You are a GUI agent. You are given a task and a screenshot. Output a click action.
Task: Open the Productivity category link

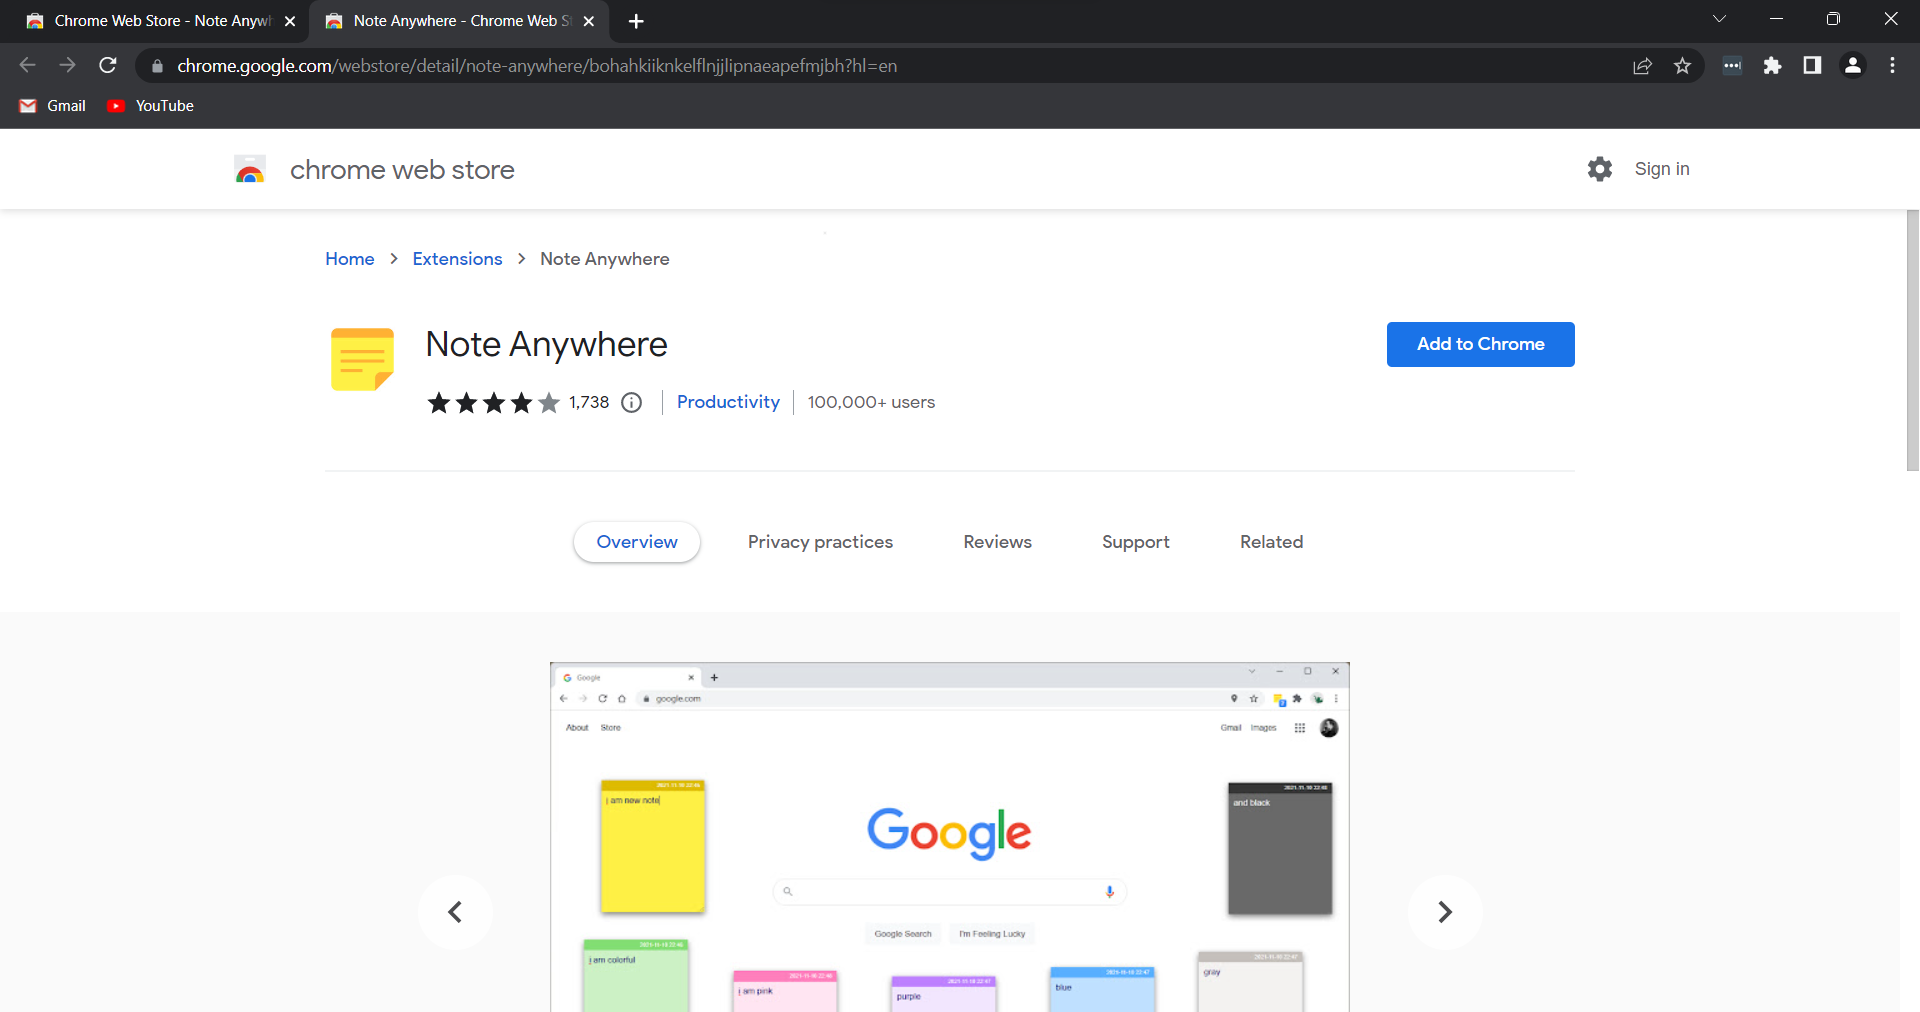[728, 402]
